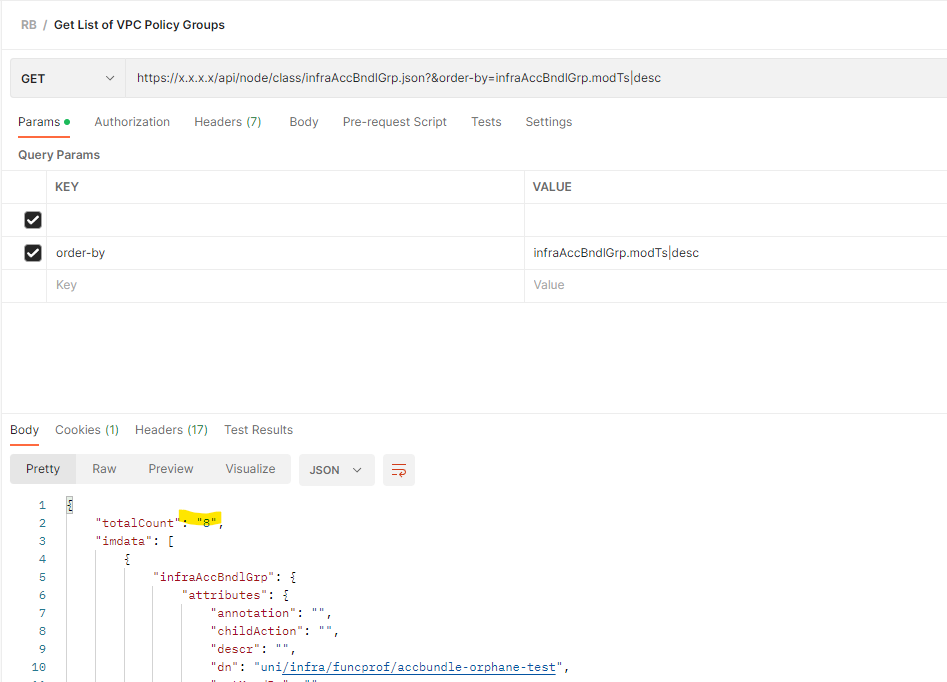This screenshot has width=947, height=682.
Task: Open the response Headers (17) tab
Action: coord(172,430)
